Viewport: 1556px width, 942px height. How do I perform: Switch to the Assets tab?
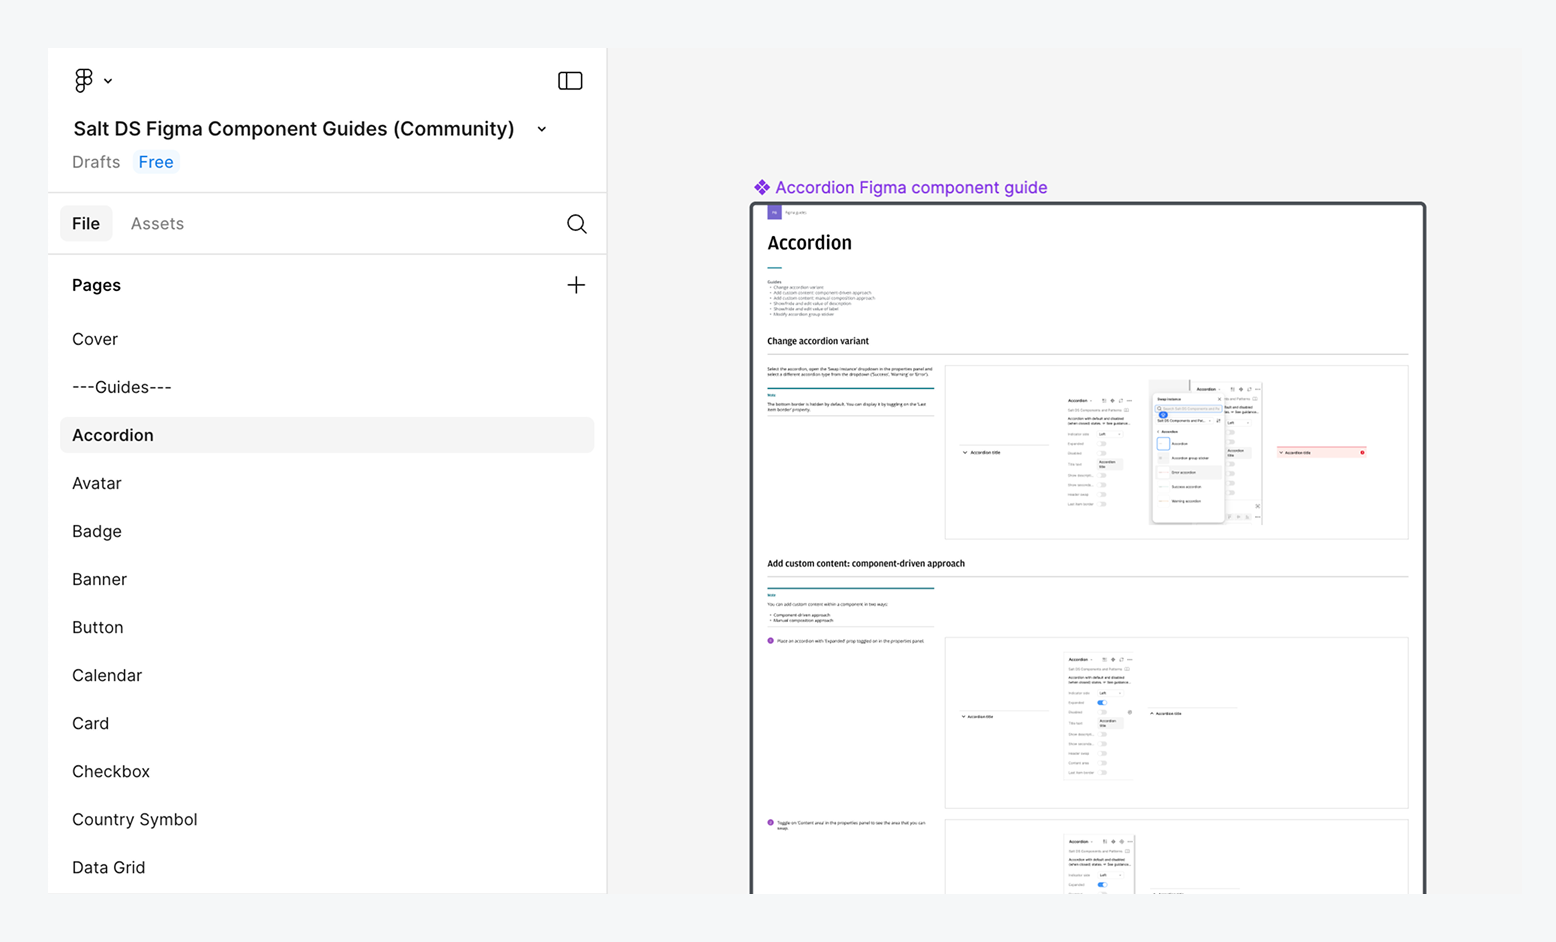pyautogui.click(x=157, y=223)
